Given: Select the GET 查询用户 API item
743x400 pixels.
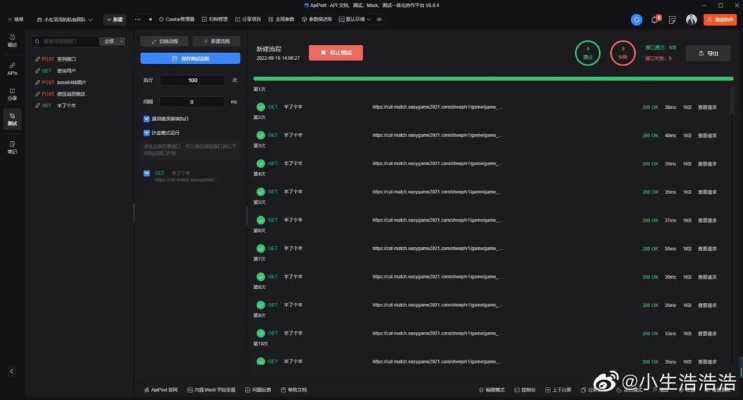Looking at the screenshot, I should tap(55, 71).
